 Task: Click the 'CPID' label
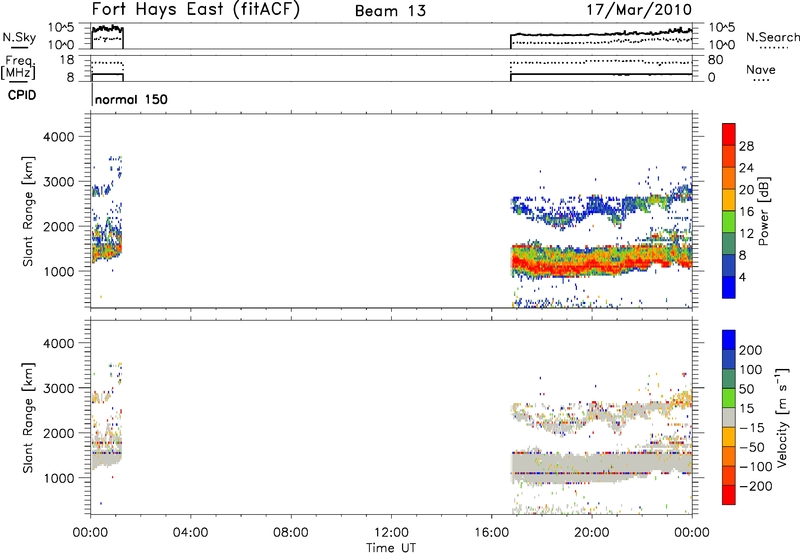pyautogui.click(x=22, y=95)
